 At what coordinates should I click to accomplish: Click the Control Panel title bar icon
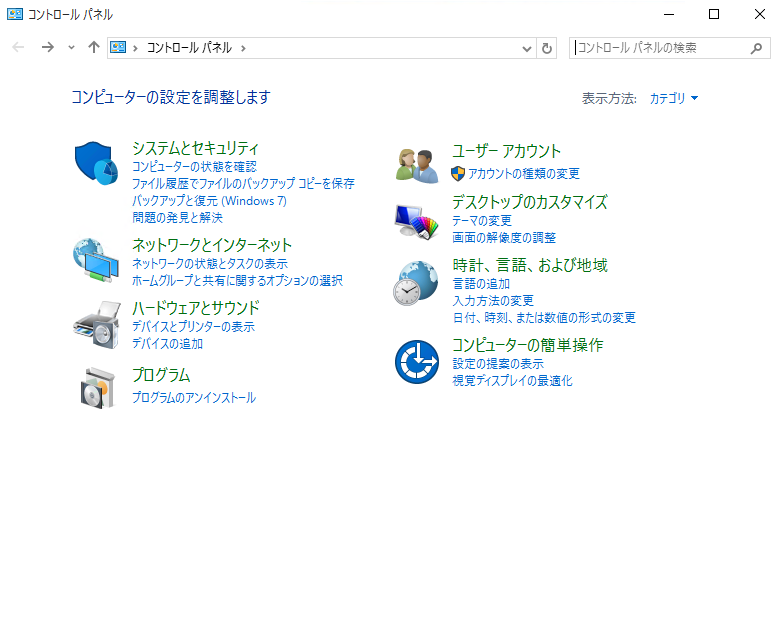click(x=15, y=14)
